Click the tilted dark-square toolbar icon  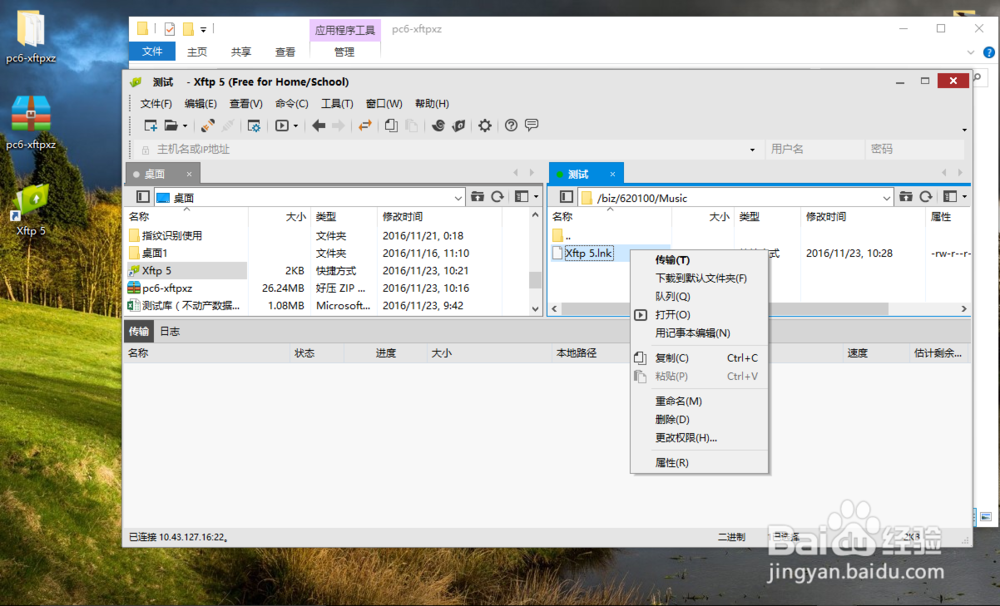(x=459, y=126)
